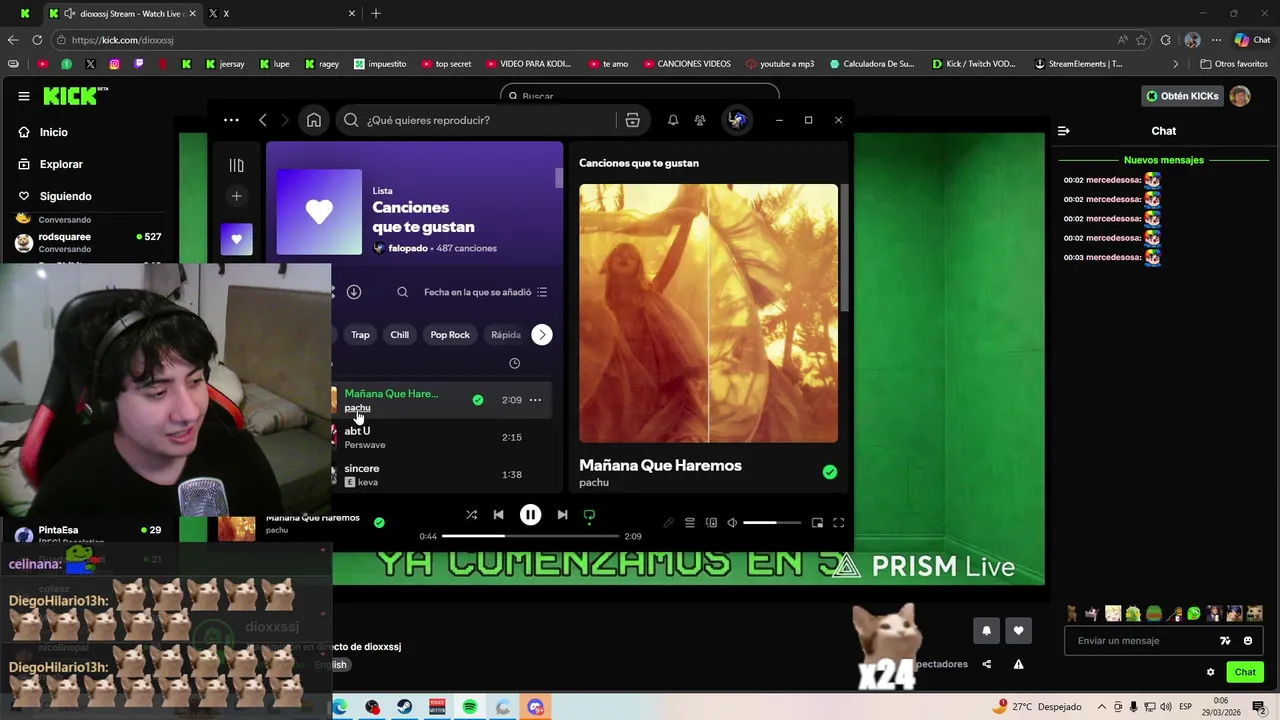Screen dimensions: 1280x720
Task: Pause the current song
Action: pyautogui.click(x=530, y=515)
